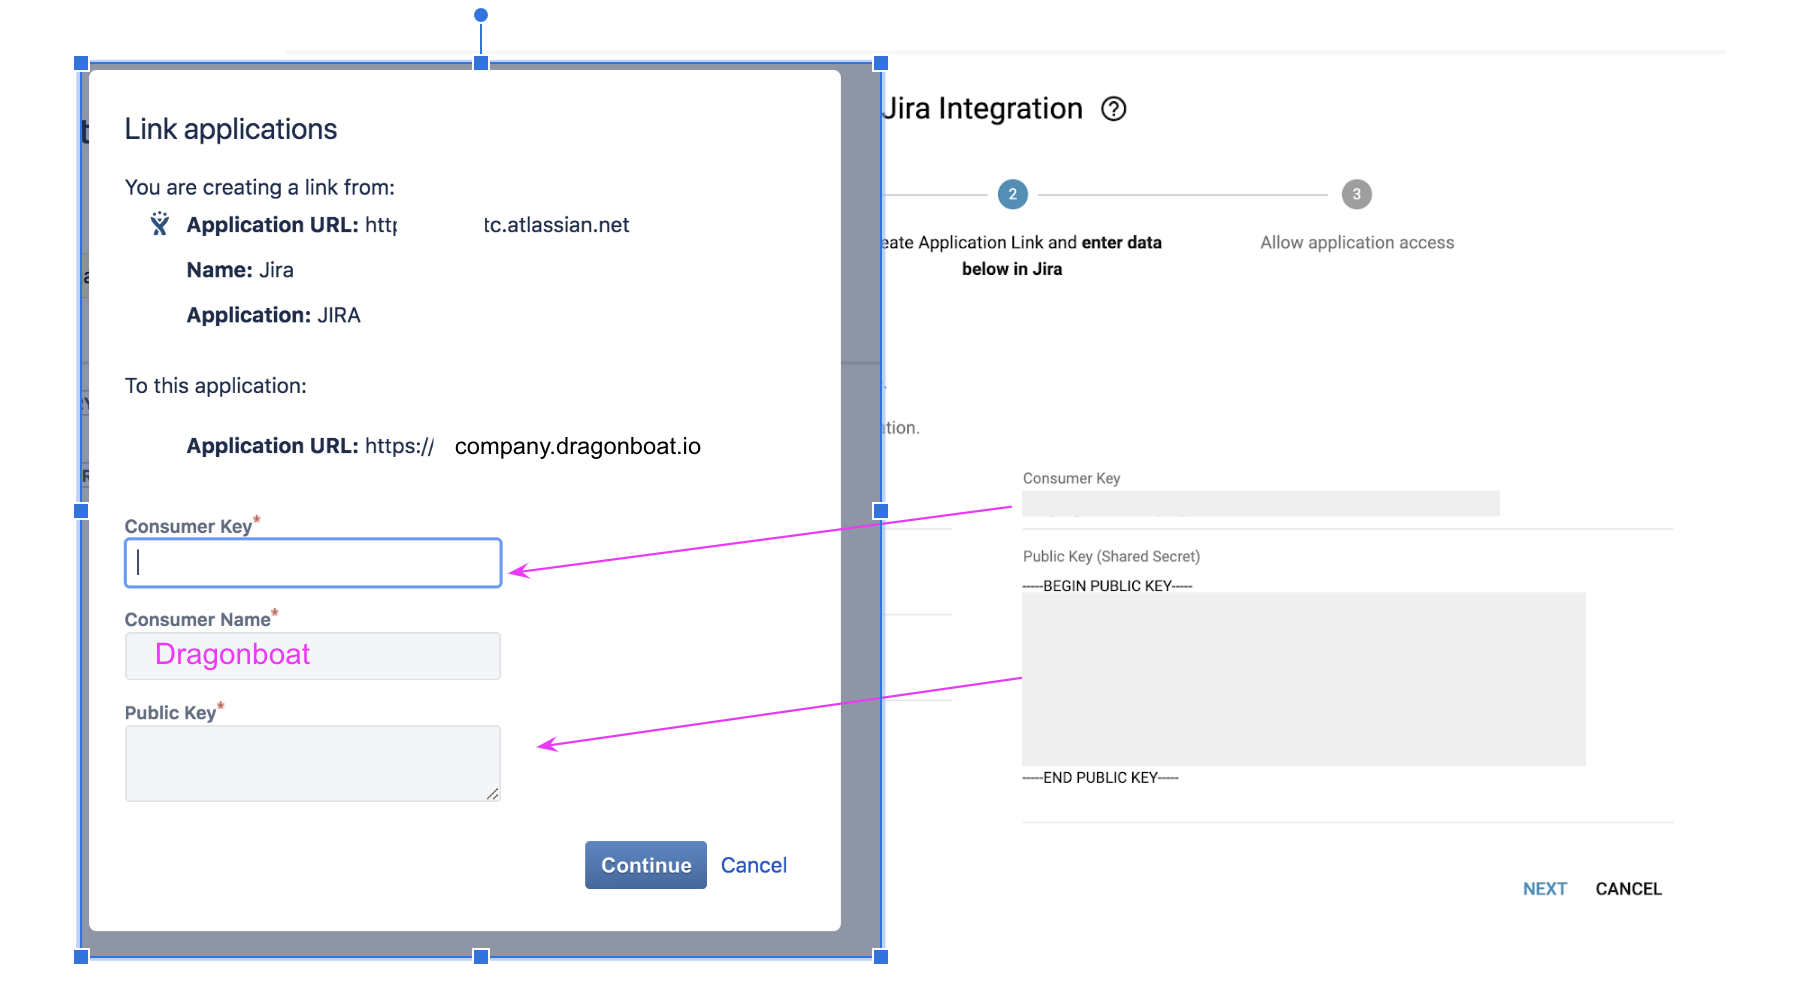
Task: Click the 'Consumer Name' field label in dialog
Action: [198, 620]
